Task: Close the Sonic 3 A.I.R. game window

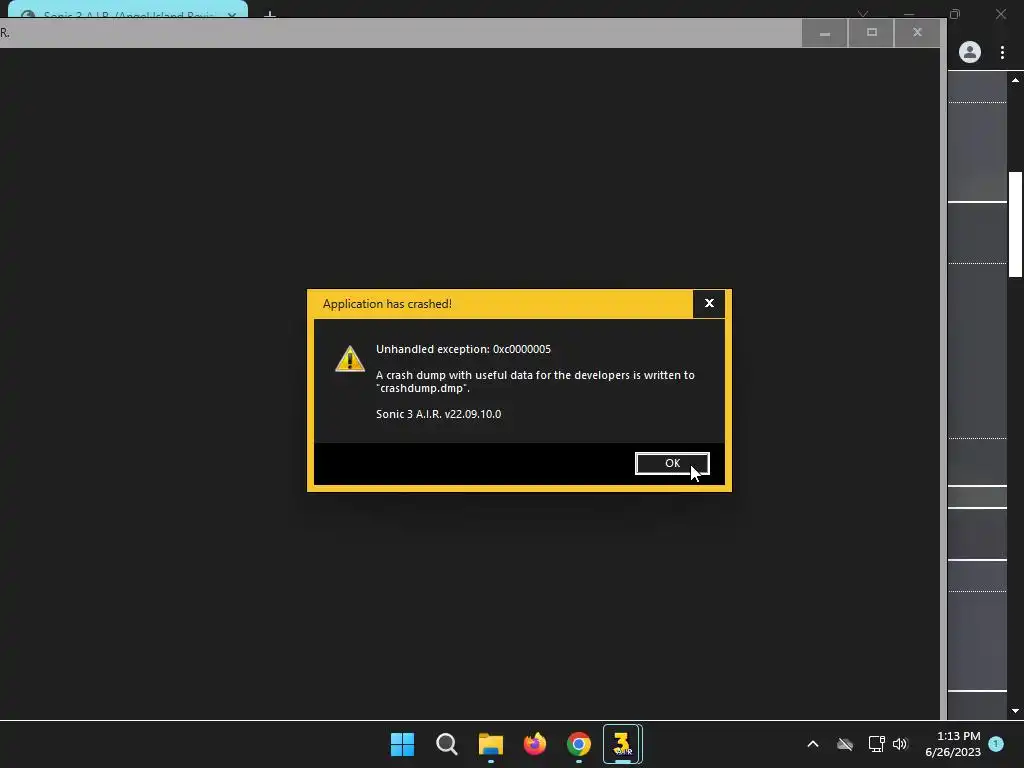Action: click(917, 33)
